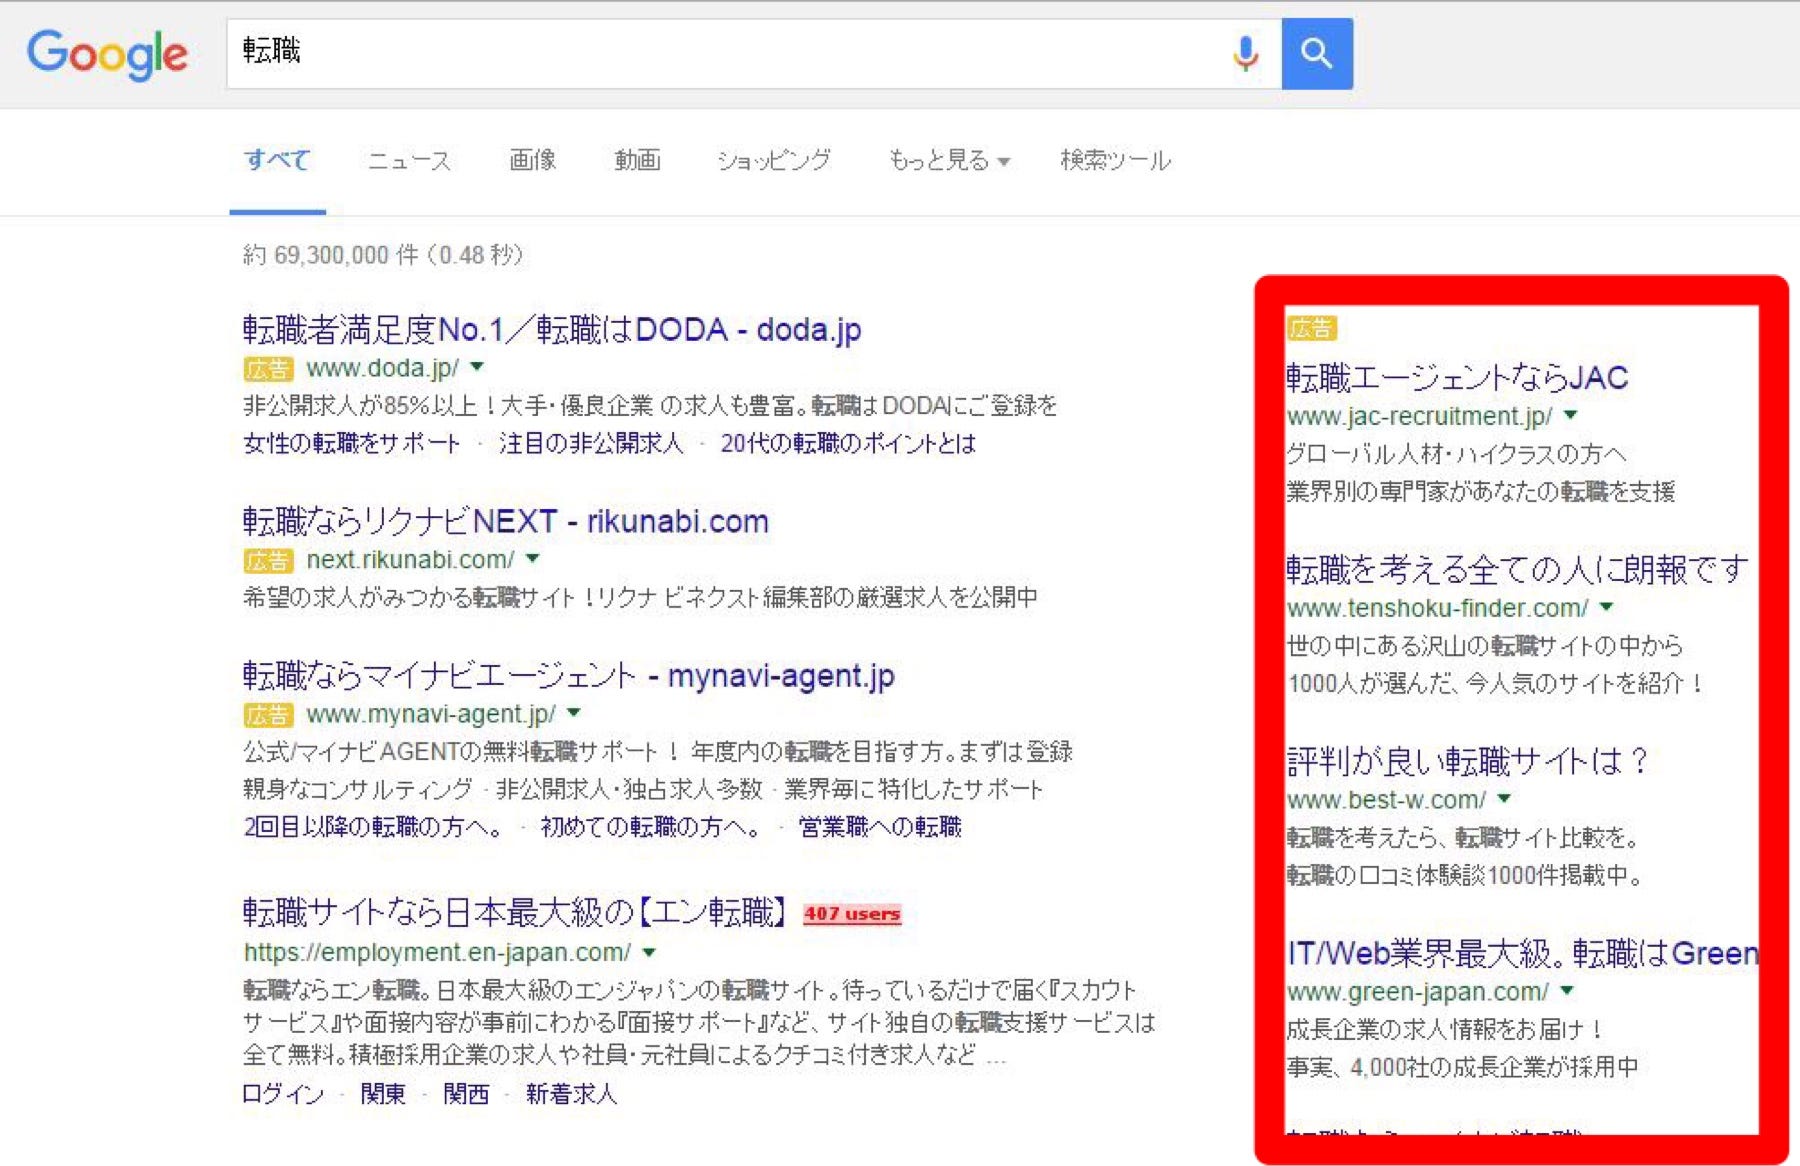Expand arrow next to next.rikunabi.com/
The width and height of the screenshot is (1800, 1166).
[532, 558]
